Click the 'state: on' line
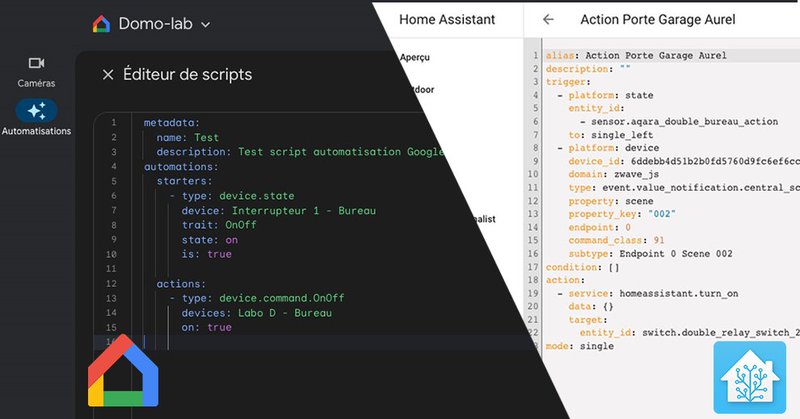Image resolution: width=800 pixels, height=419 pixels. [x=210, y=239]
